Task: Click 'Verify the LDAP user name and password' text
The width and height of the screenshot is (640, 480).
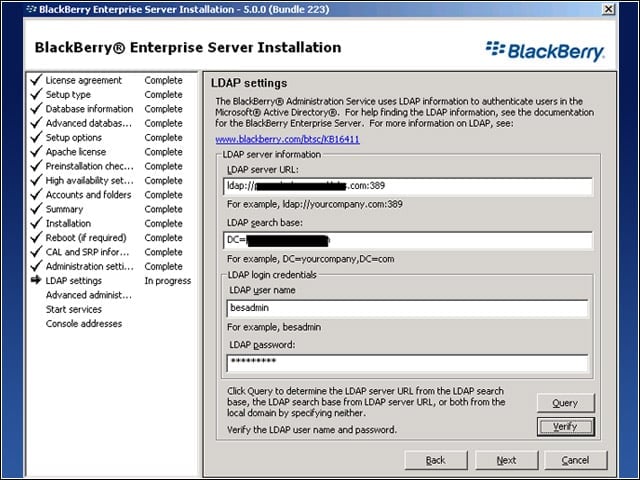Action: pos(312,430)
